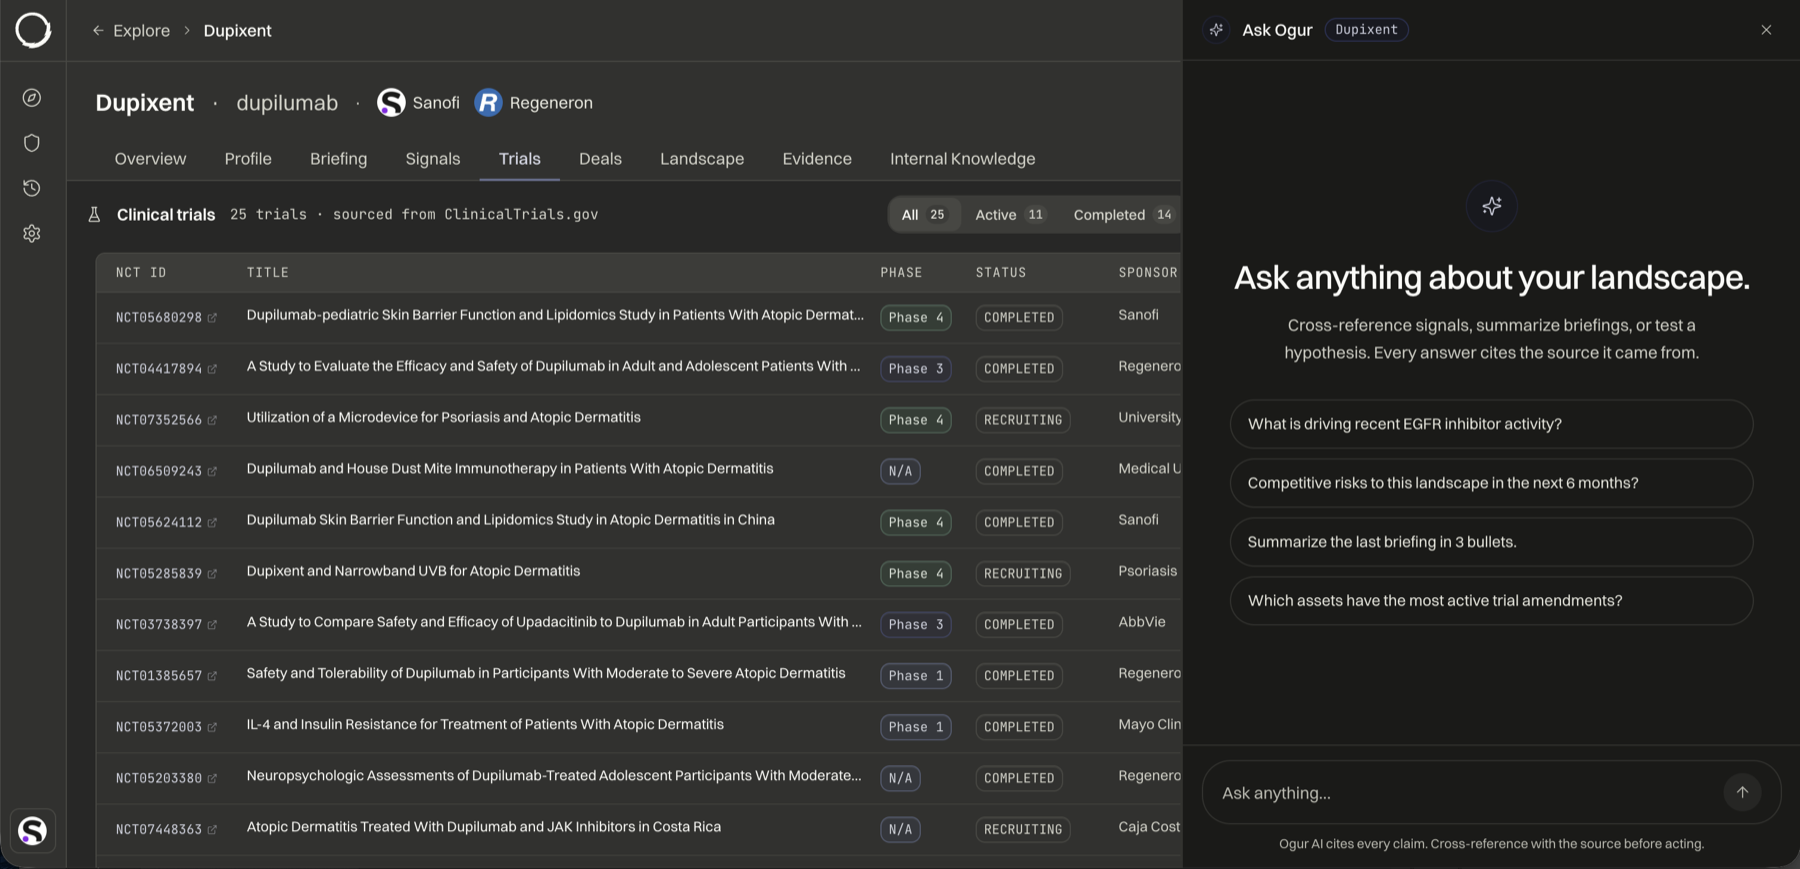Click Phase 3 badge for NCT03738397

[x=916, y=625]
